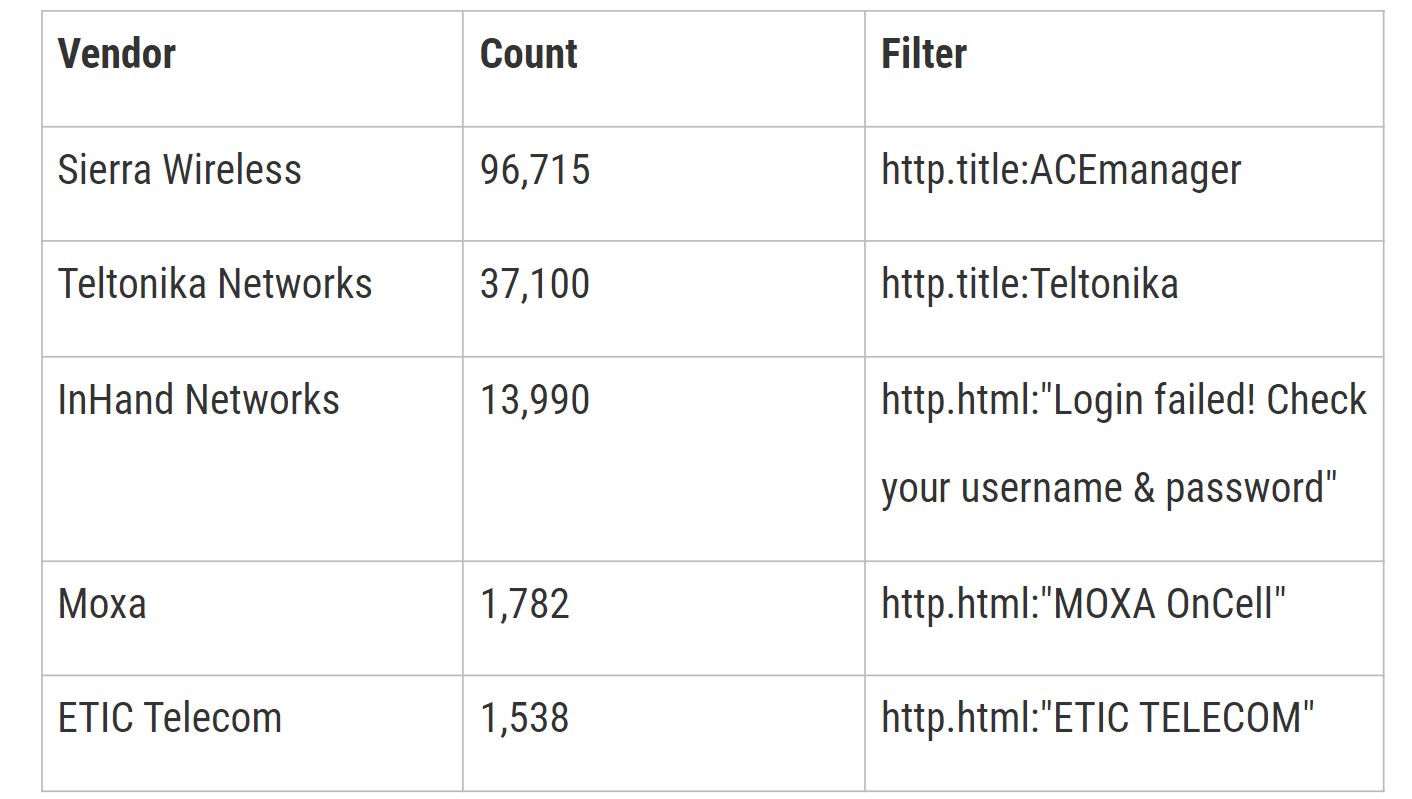Click the count value 96,715

click(x=535, y=170)
